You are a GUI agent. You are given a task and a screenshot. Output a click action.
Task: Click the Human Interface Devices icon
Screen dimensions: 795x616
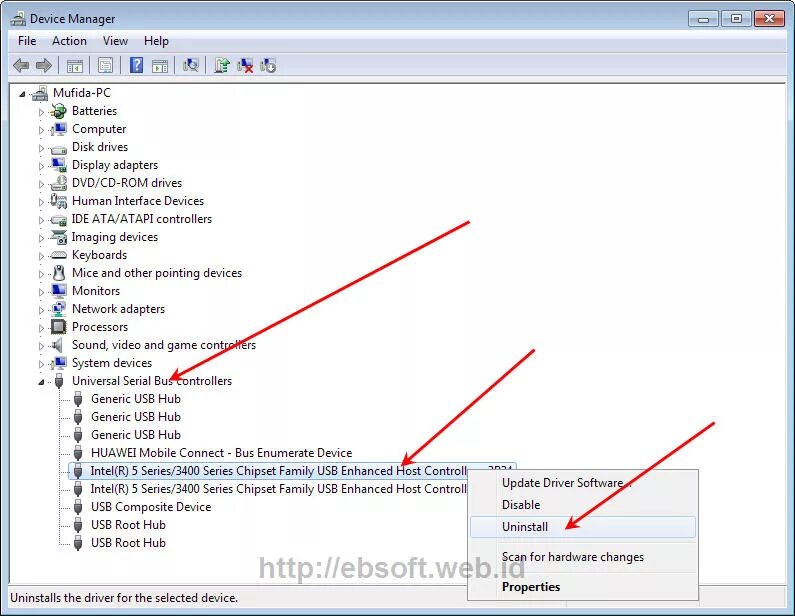59,201
